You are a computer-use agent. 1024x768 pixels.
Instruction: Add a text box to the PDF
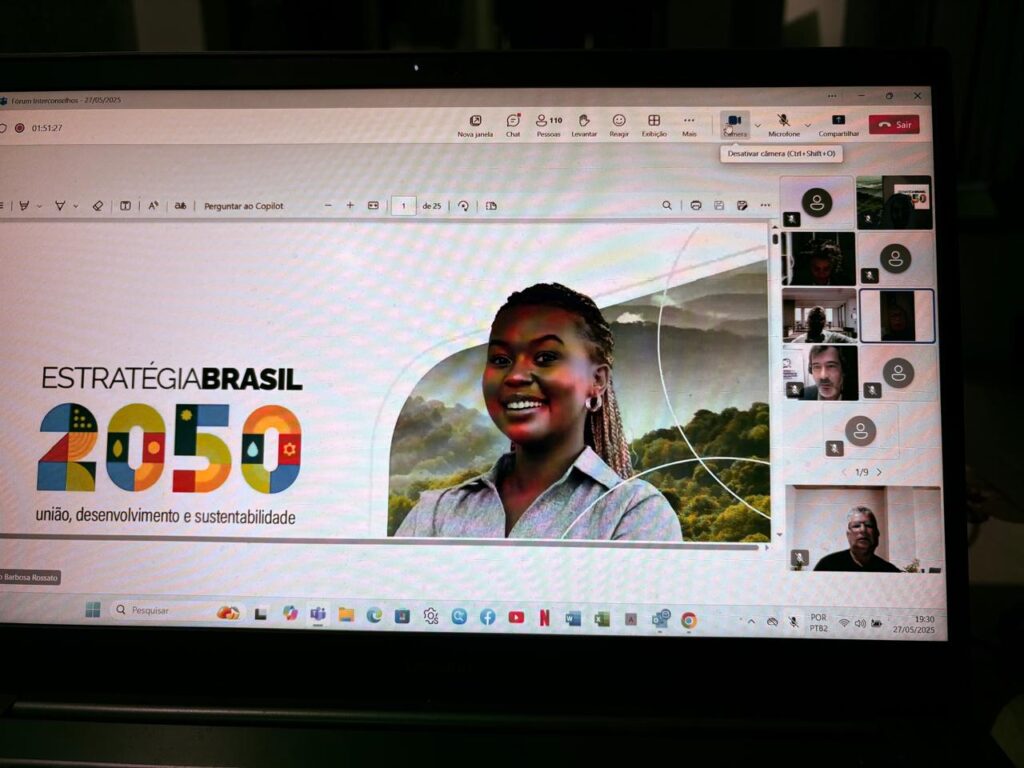tap(125, 206)
